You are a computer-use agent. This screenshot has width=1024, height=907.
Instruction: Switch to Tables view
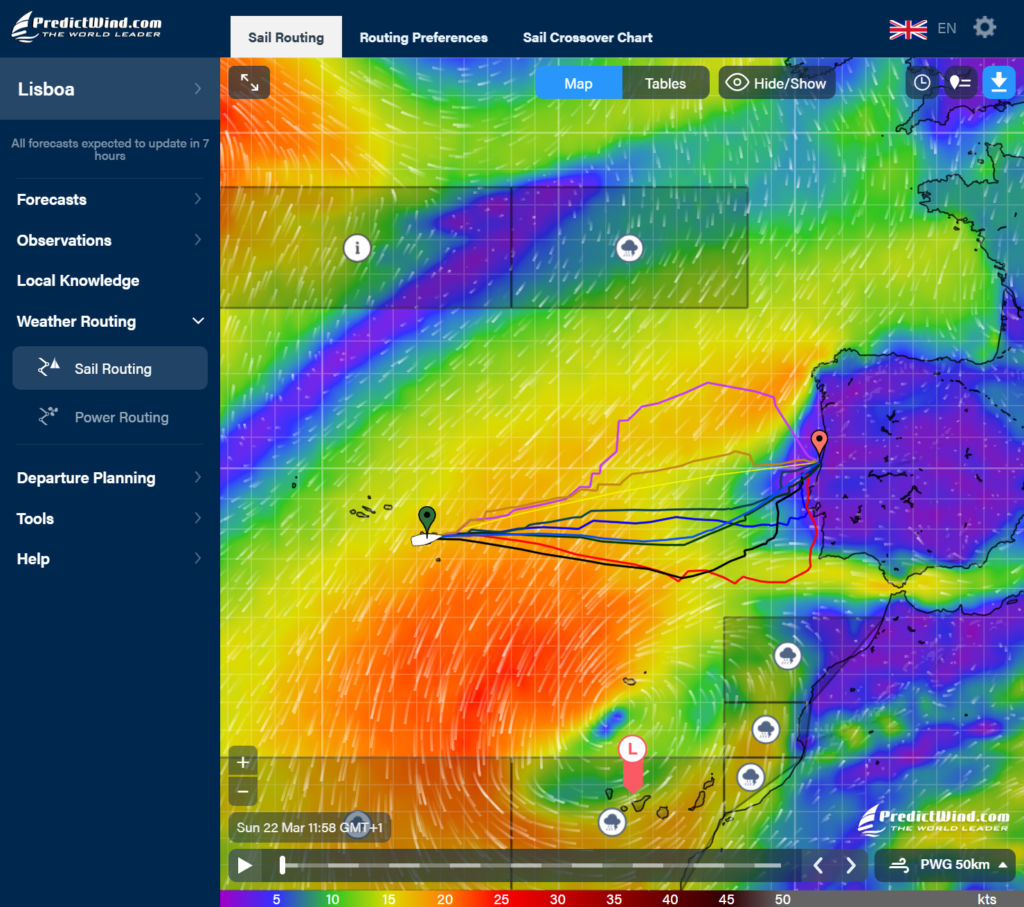point(665,83)
